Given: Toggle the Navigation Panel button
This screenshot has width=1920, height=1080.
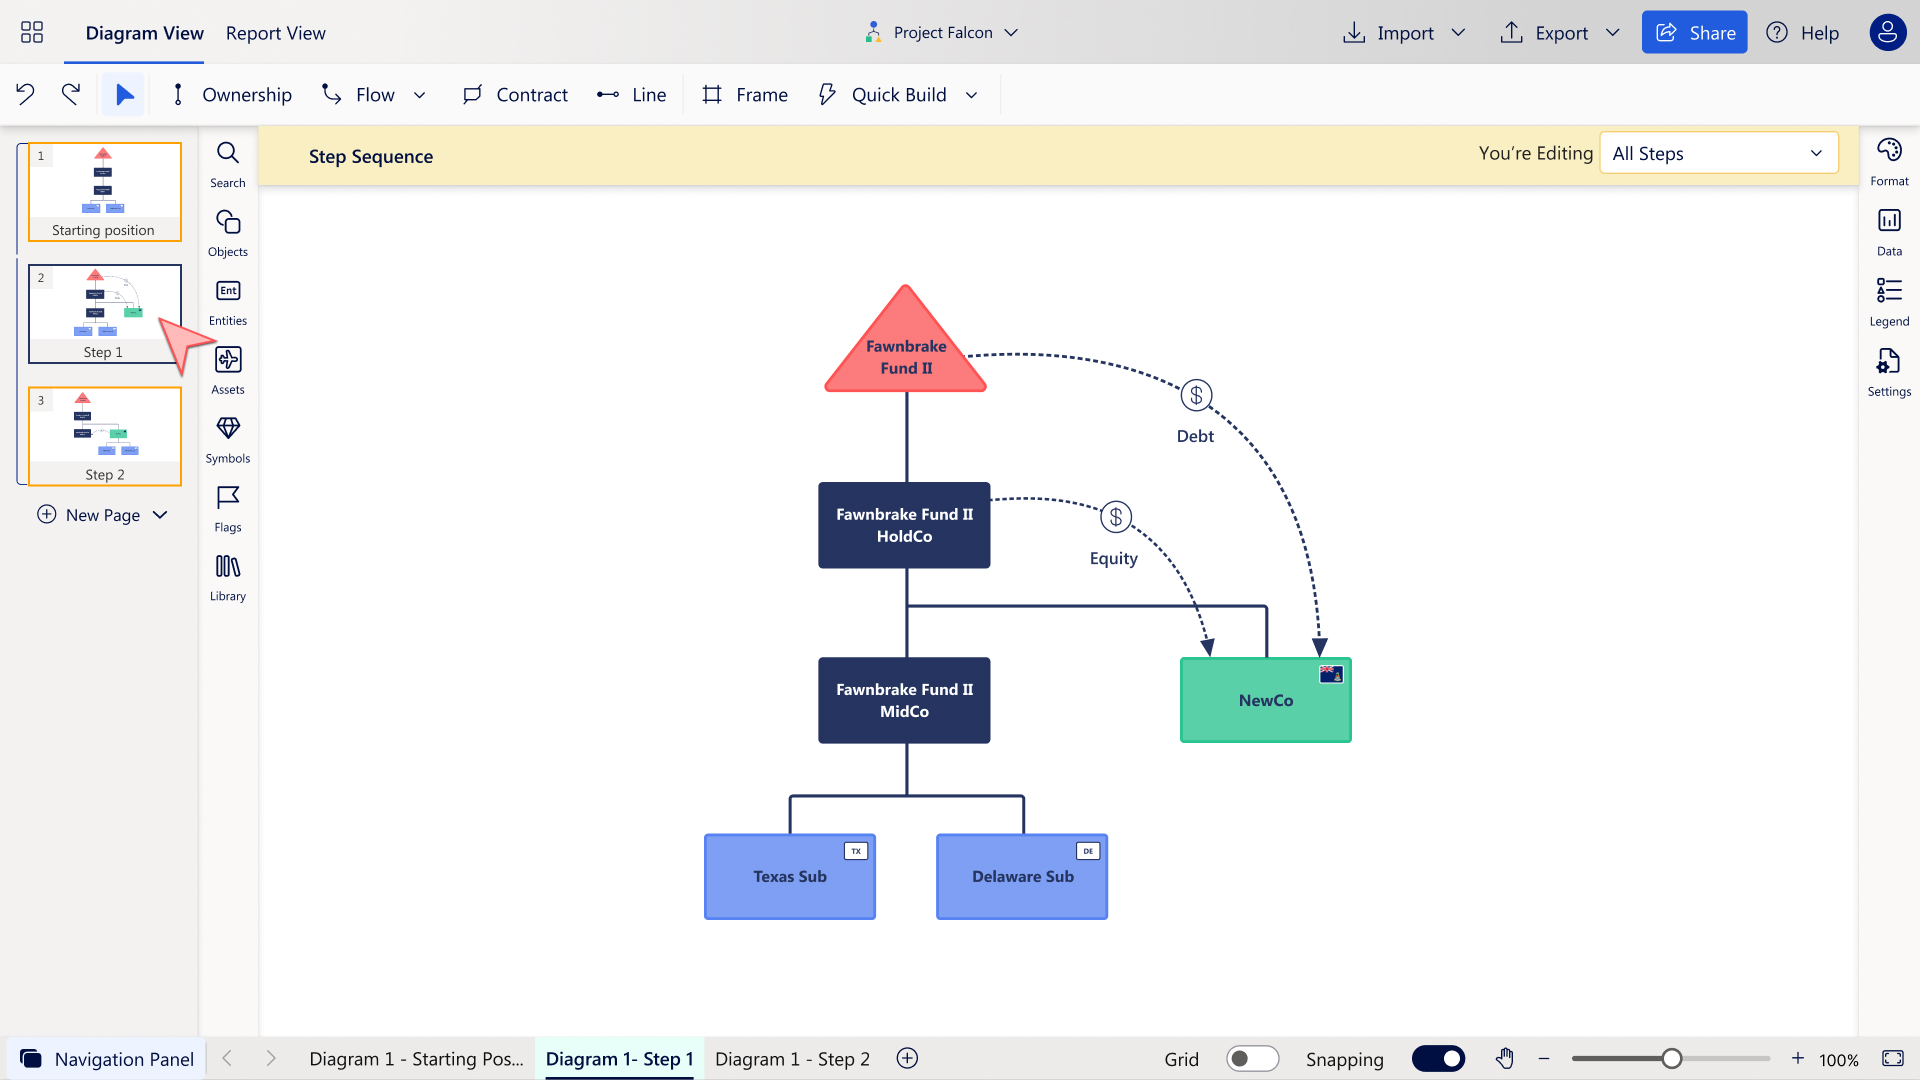Looking at the screenshot, I should [x=107, y=1058].
